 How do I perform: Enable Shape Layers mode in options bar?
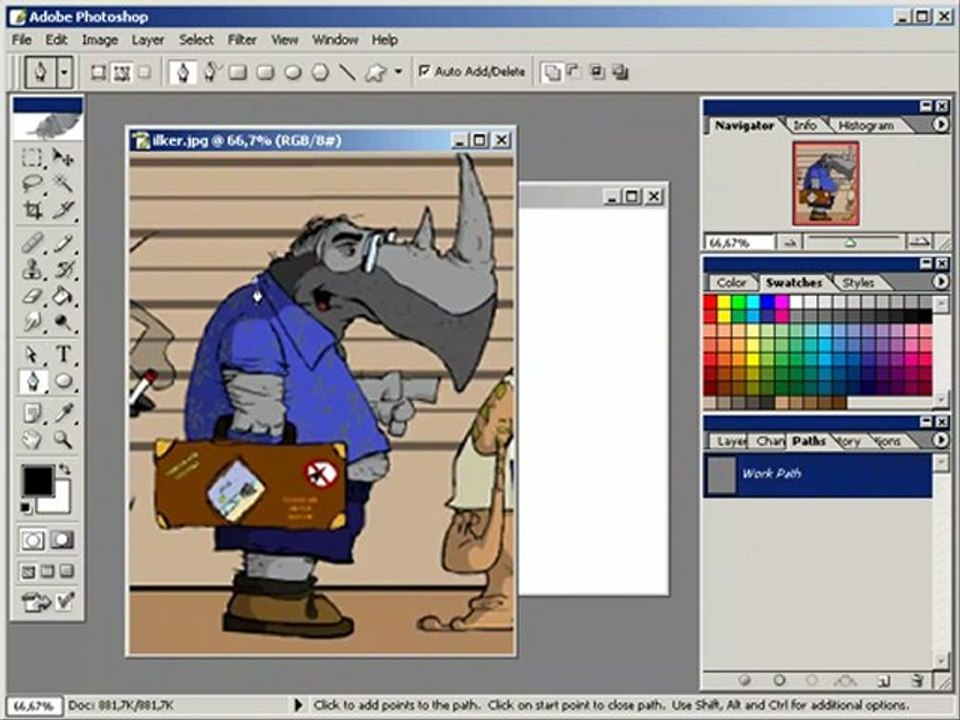click(98, 73)
